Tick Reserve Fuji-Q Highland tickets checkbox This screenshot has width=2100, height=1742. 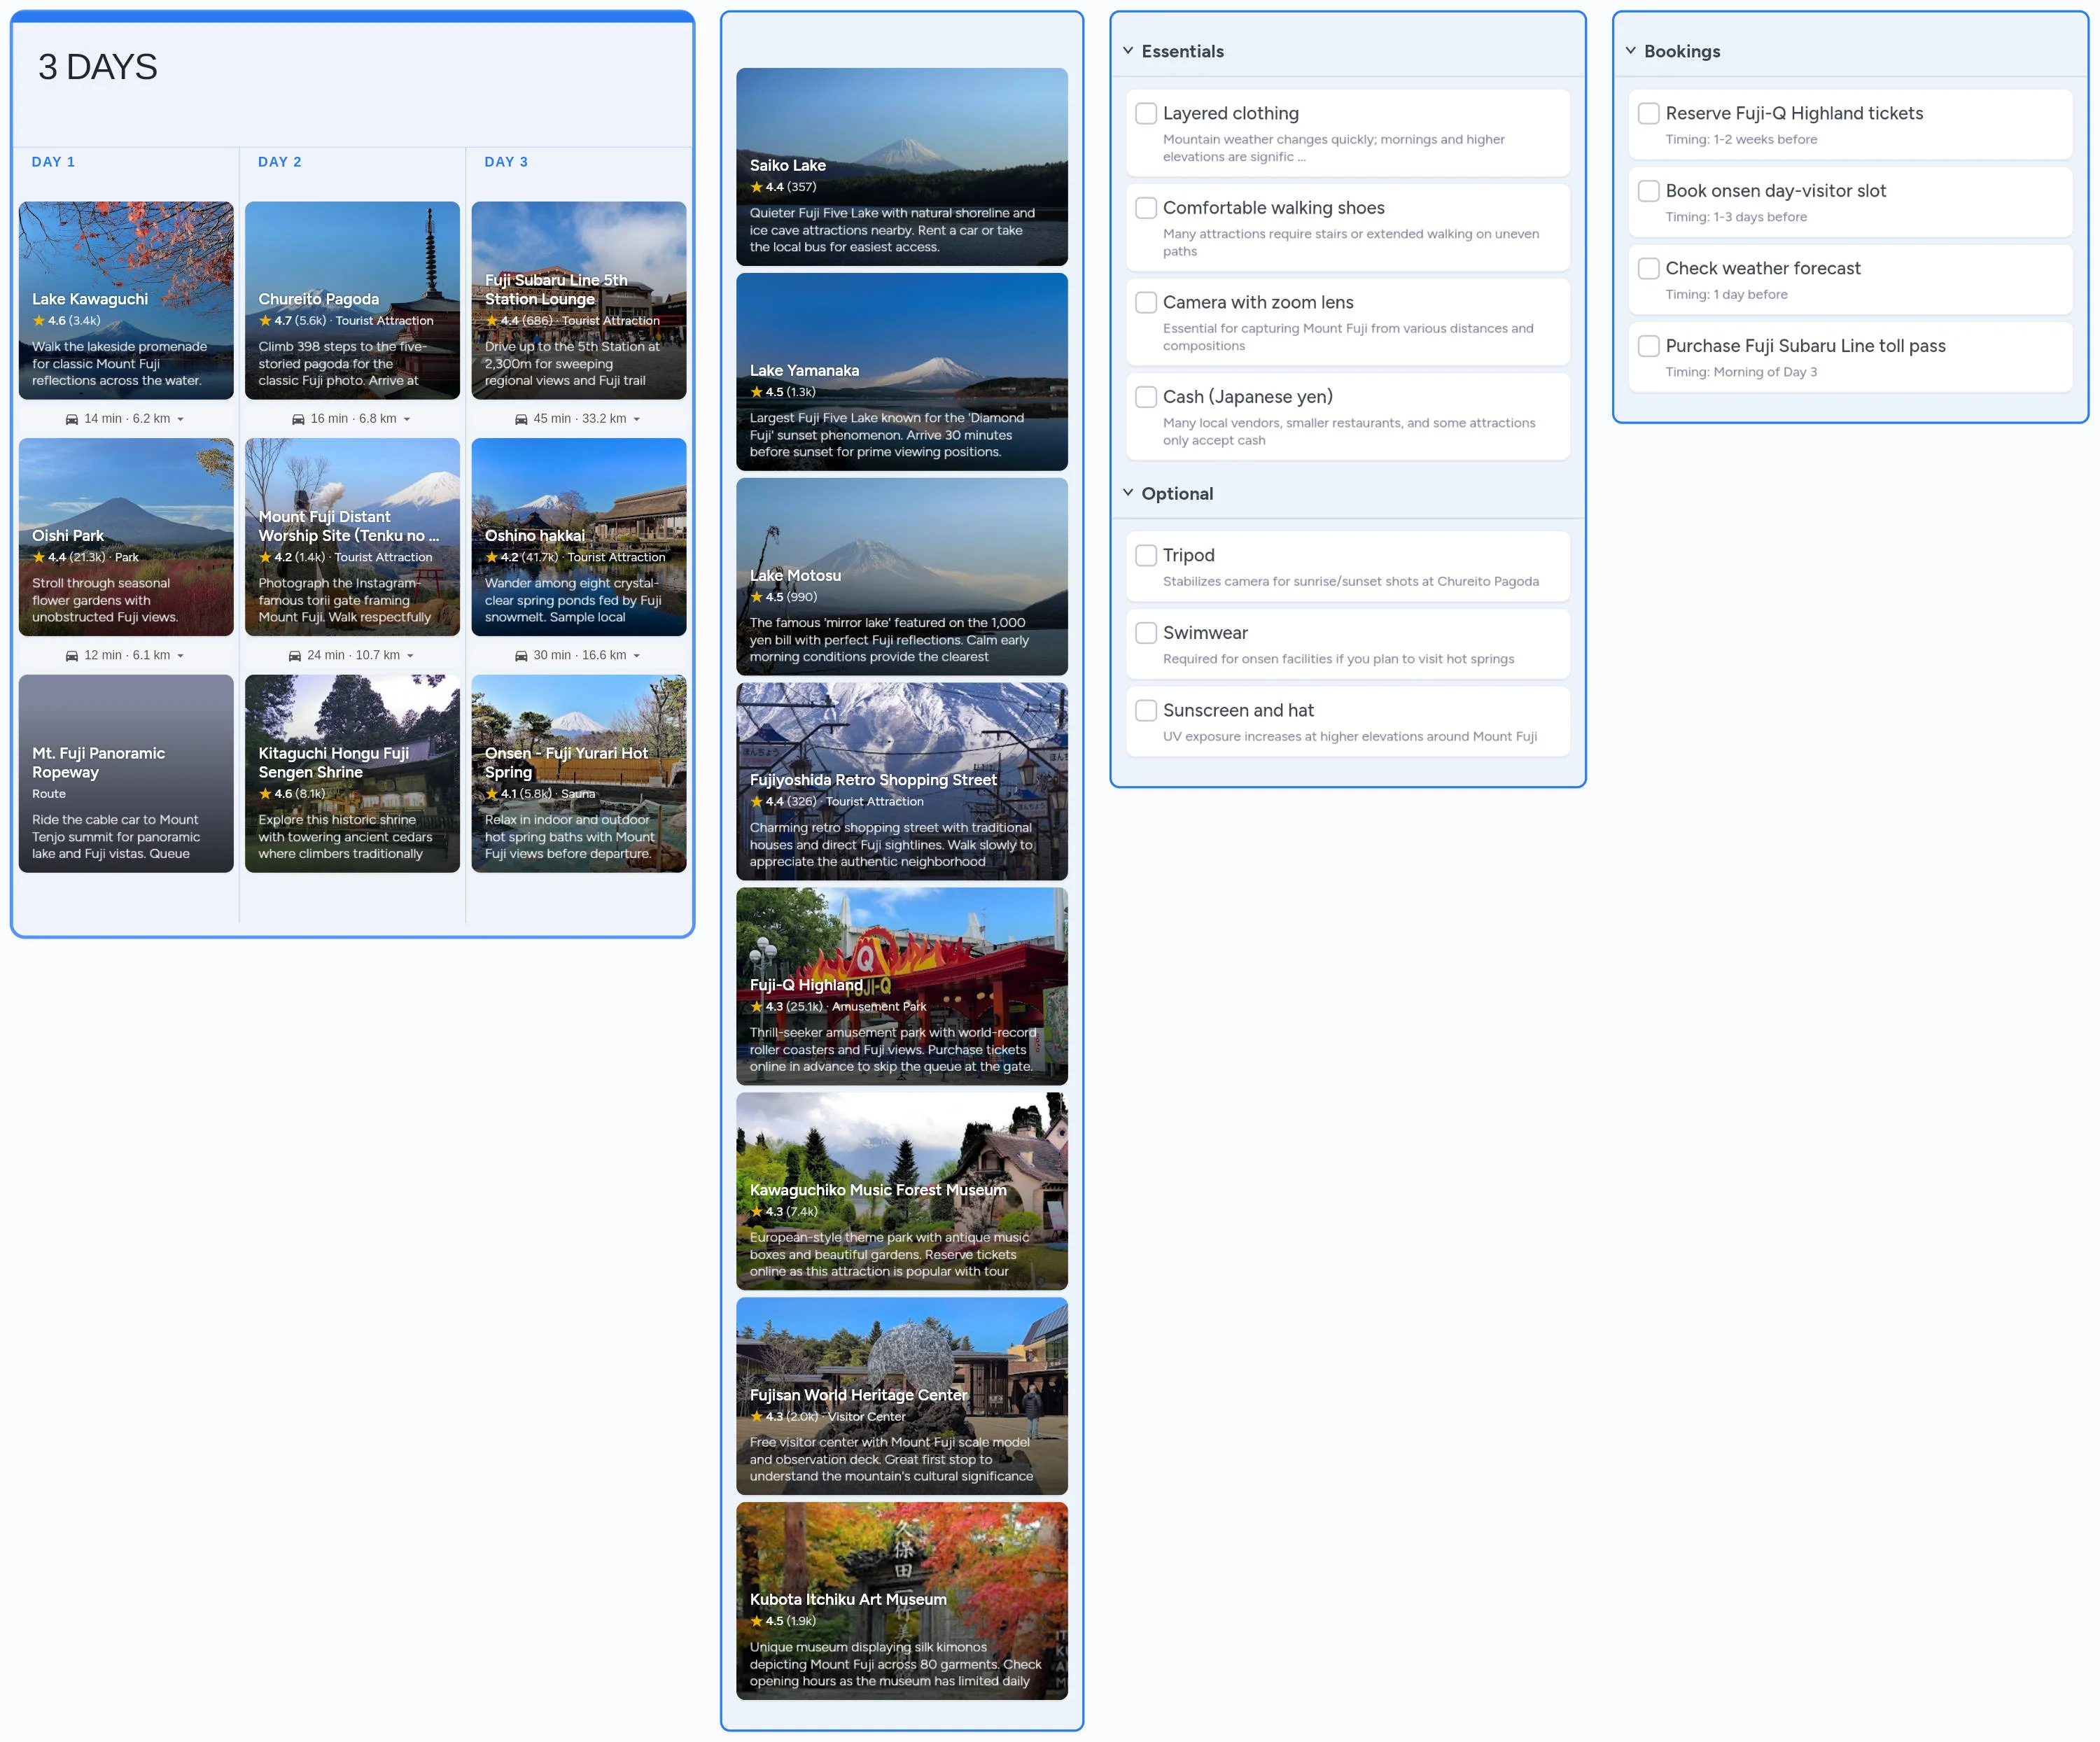click(1648, 114)
